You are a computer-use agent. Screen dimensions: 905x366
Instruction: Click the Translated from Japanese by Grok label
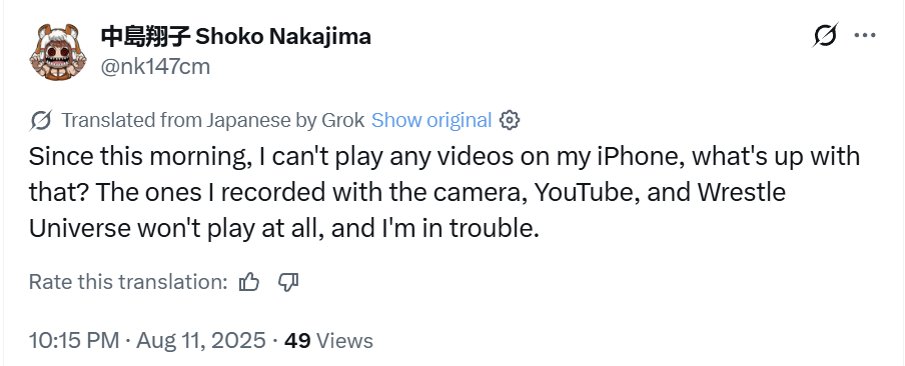213,120
